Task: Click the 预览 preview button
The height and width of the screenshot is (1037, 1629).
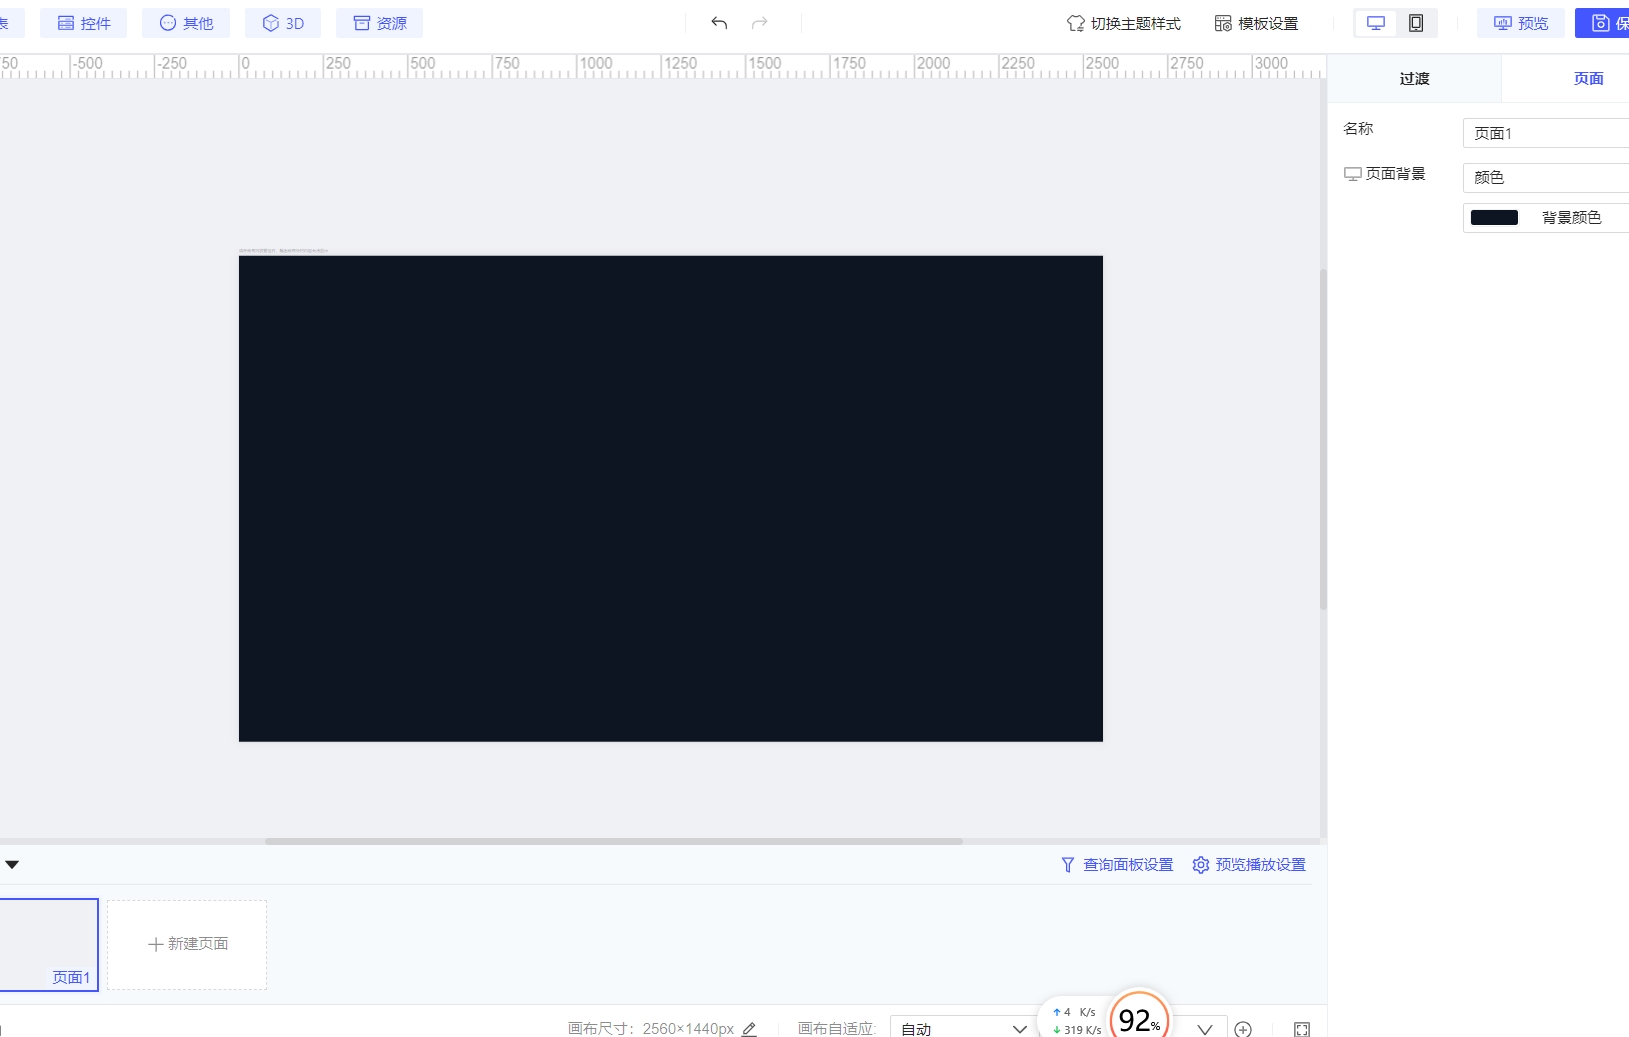Action: pos(1521,23)
